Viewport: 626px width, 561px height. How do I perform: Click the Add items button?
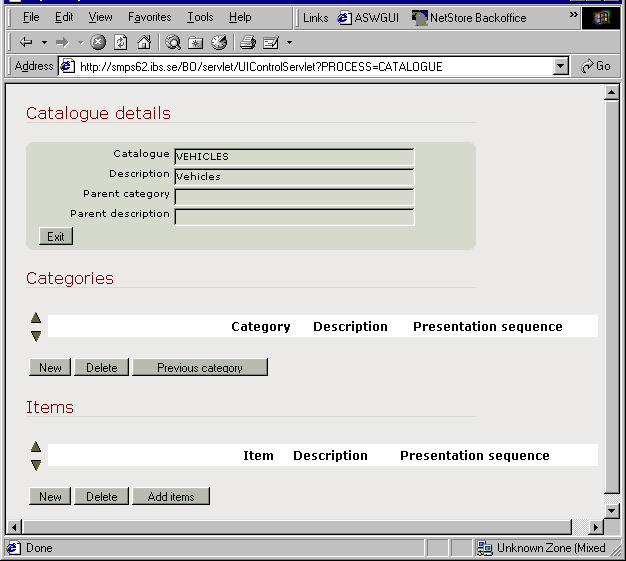[171, 497]
